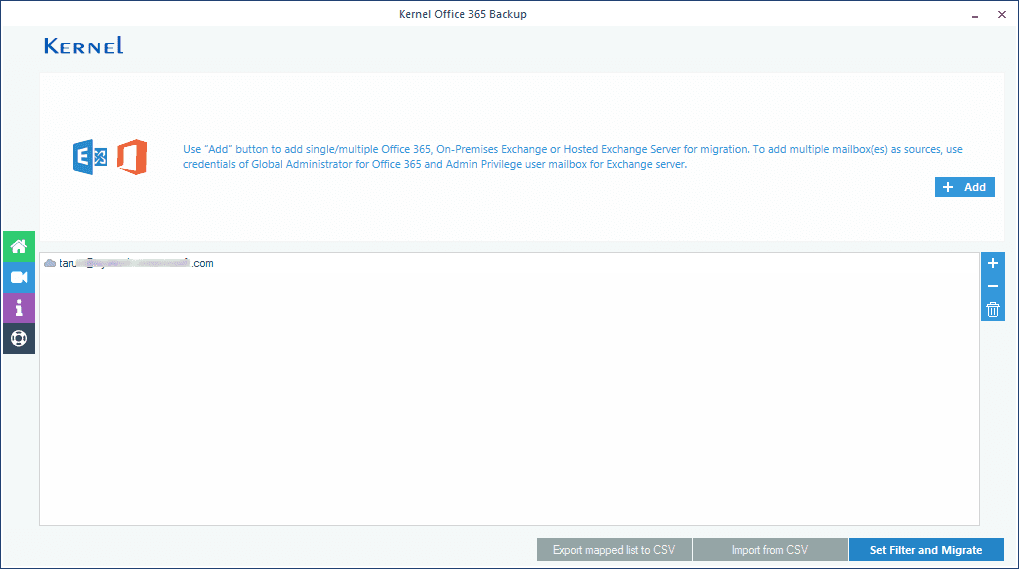Click the Kernel logo

point(83,45)
